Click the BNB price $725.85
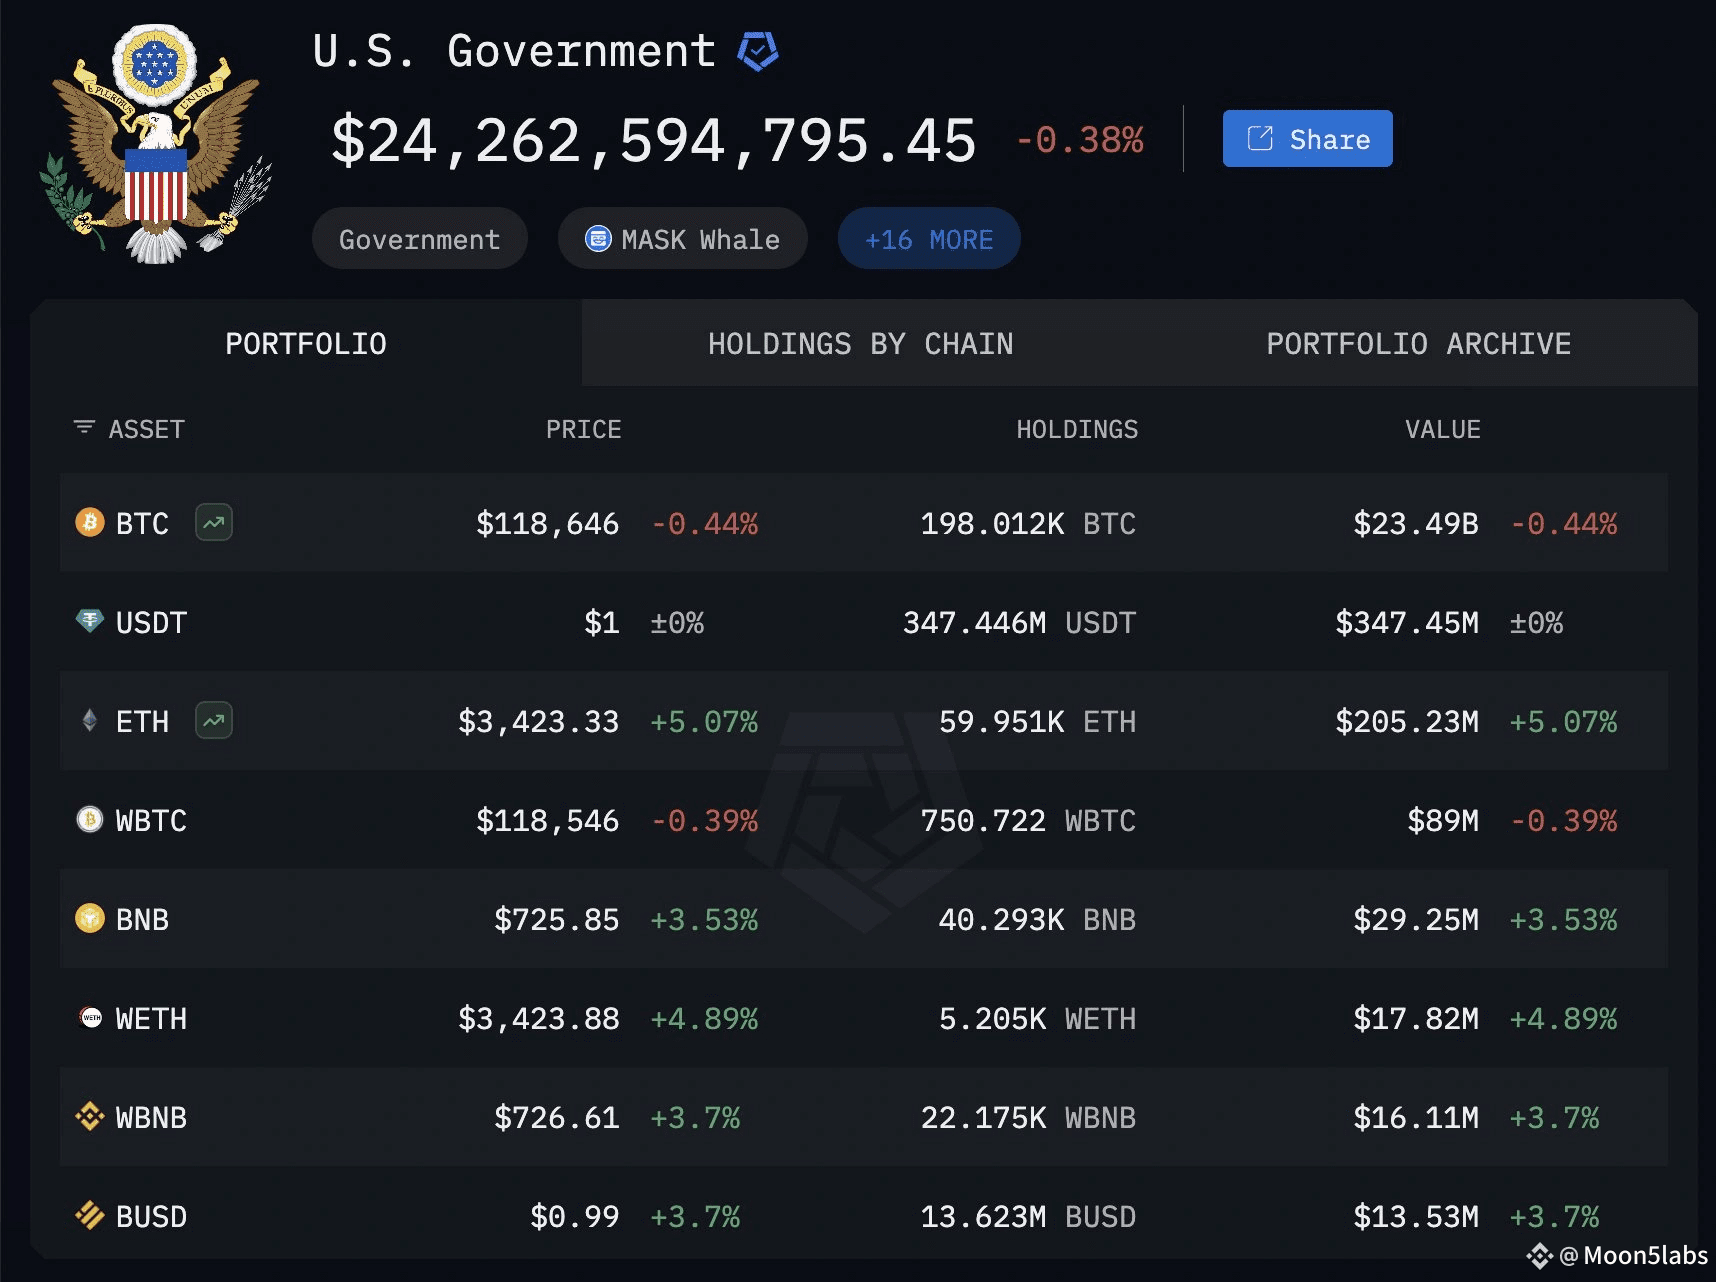Image resolution: width=1716 pixels, height=1282 pixels. coord(556,919)
